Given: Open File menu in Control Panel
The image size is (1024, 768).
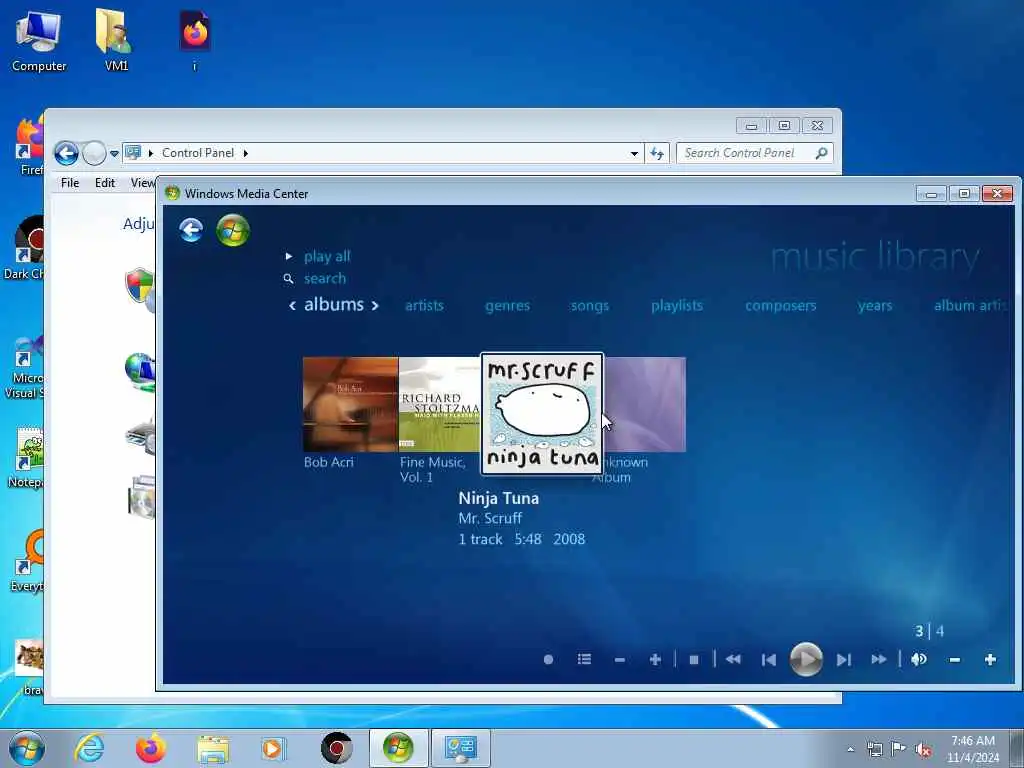Looking at the screenshot, I should click(70, 183).
